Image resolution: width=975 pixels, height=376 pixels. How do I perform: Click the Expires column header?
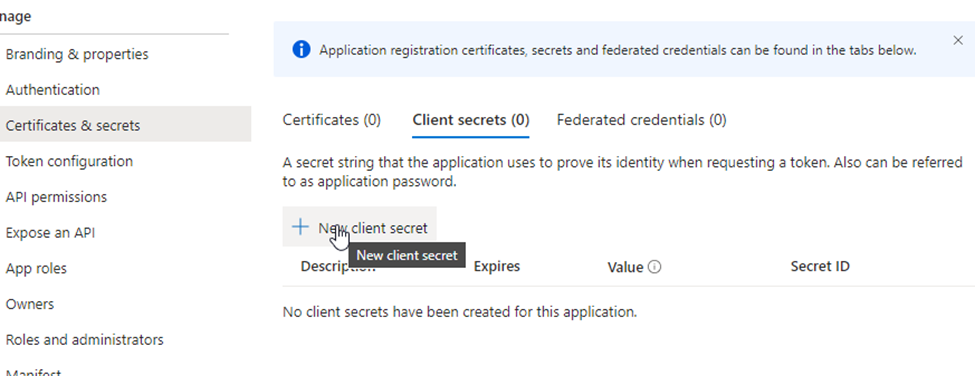tap(497, 266)
